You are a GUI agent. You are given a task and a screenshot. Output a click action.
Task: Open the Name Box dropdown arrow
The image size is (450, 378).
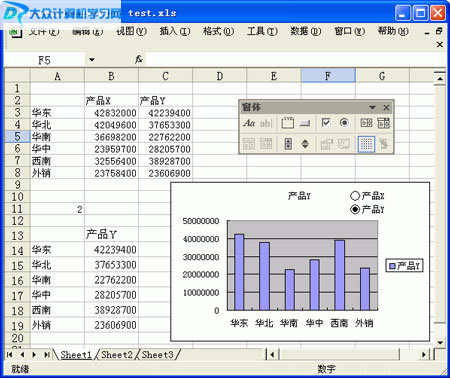point(91,60)
